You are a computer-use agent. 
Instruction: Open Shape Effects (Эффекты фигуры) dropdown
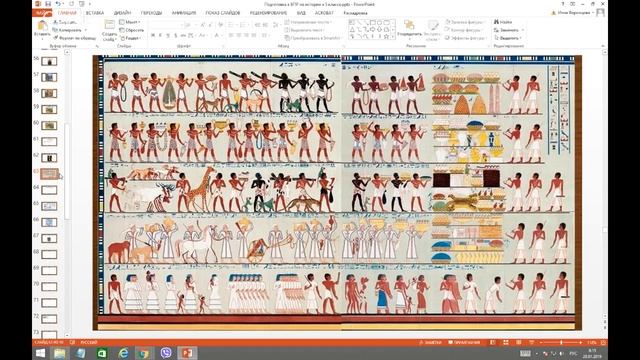466,38
